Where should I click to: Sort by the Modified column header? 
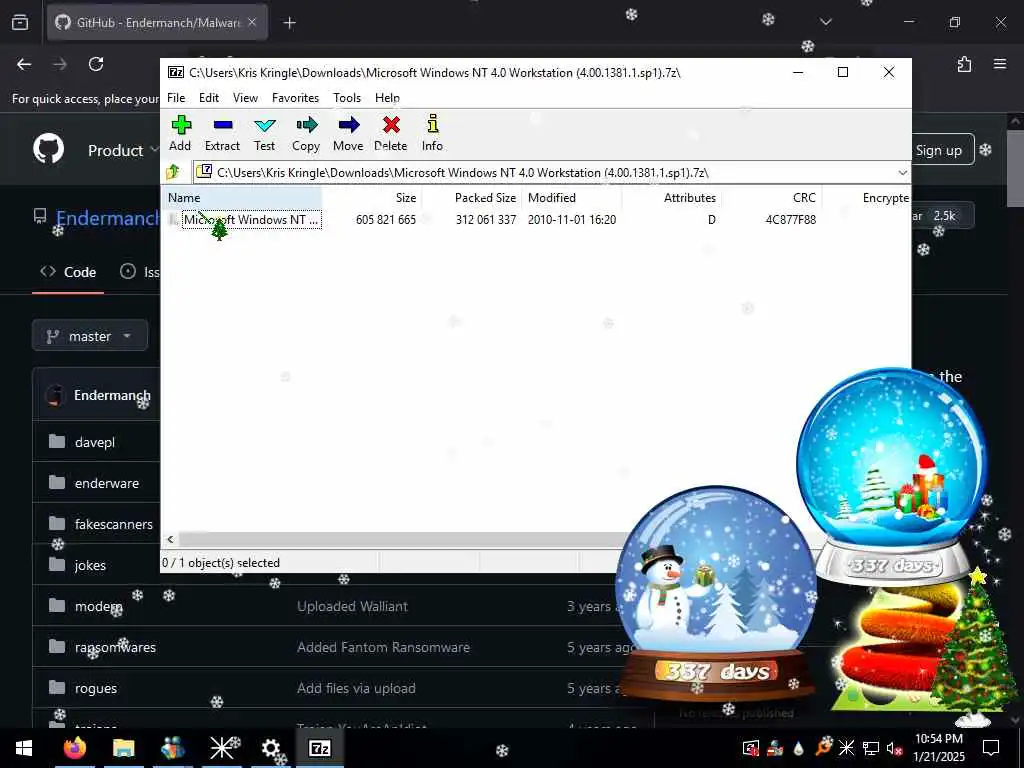pyautogui.click(x=571, y=198)
